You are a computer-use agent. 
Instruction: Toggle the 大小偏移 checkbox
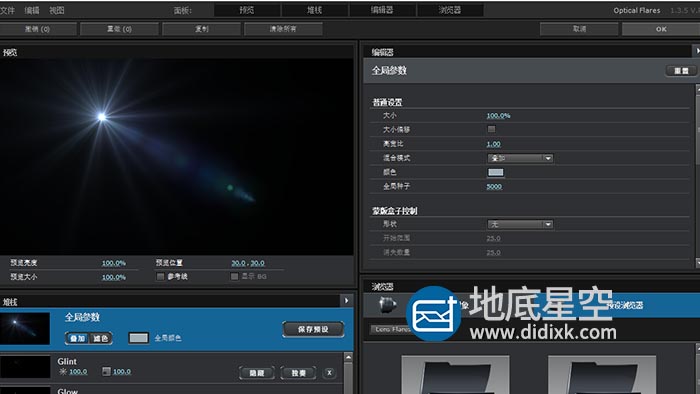pyautogui.click(x=492, y=129)
